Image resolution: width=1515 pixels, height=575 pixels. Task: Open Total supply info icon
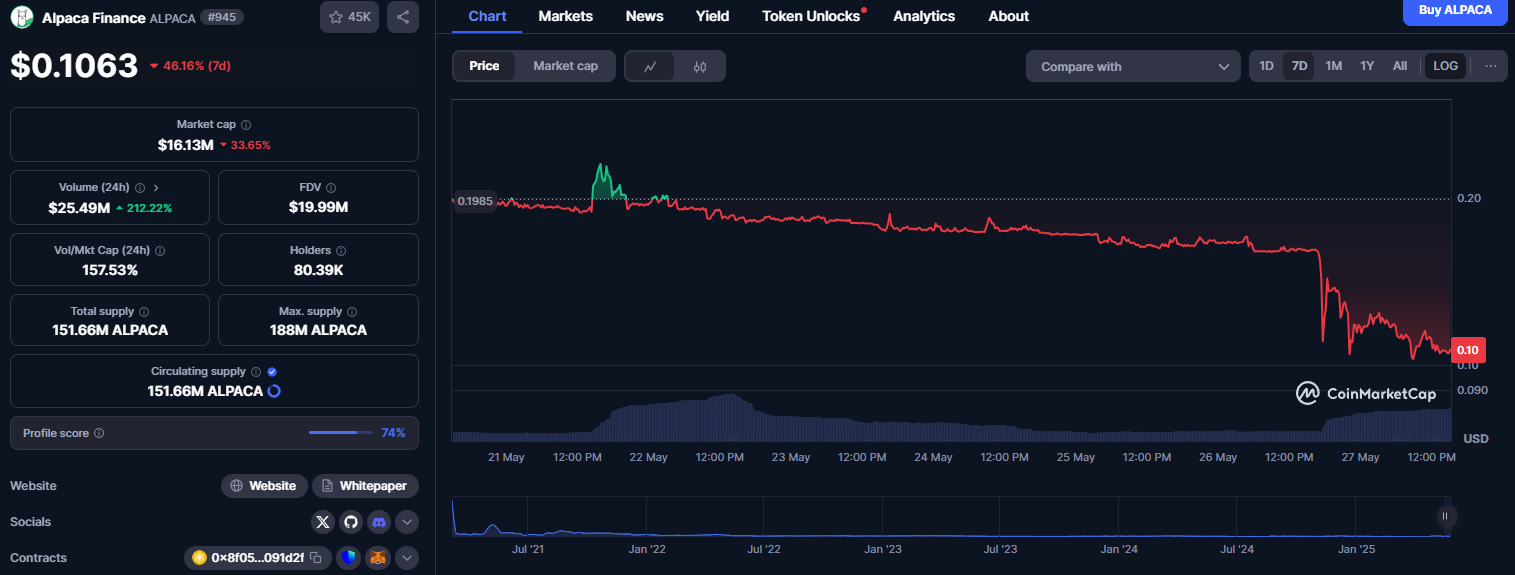pos(144,312)
